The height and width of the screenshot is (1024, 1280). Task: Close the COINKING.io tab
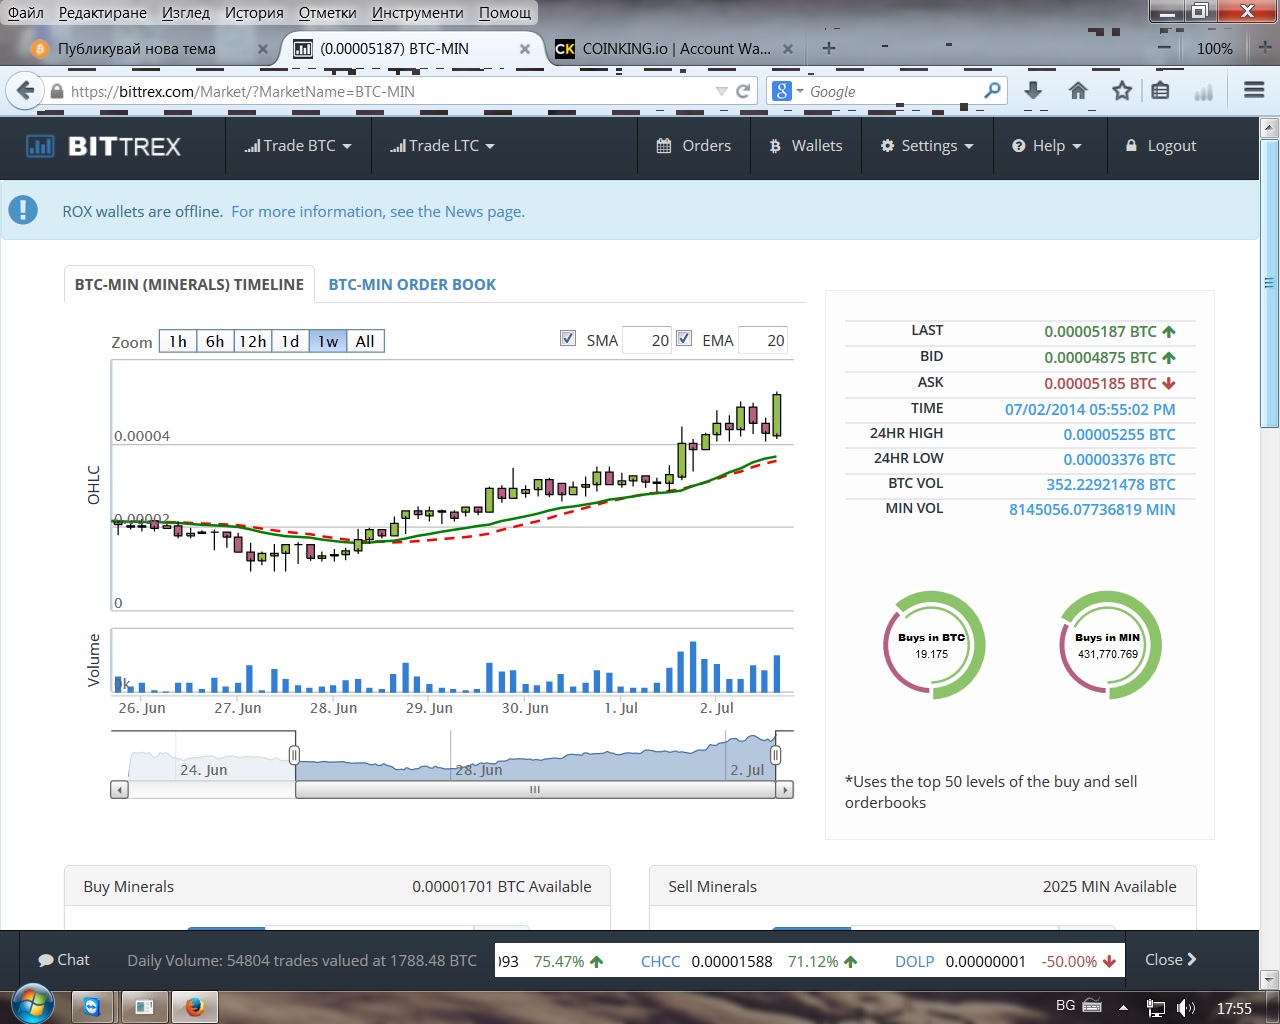[x=788, y=48]
